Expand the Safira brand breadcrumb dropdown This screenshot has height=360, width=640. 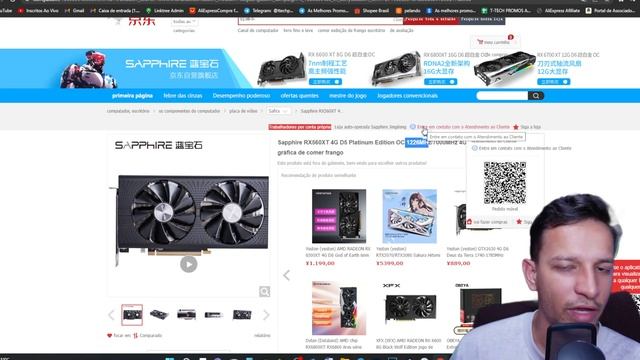point(278,111)
